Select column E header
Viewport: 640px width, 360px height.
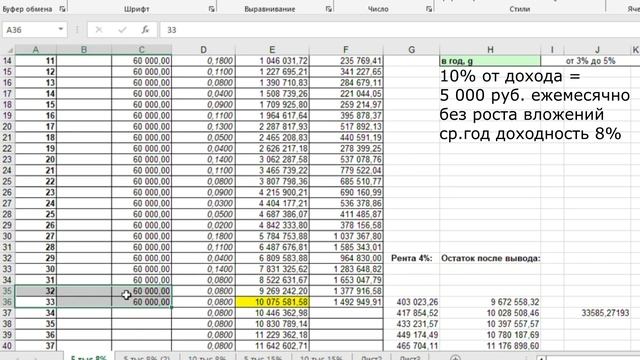click(272, 50)
